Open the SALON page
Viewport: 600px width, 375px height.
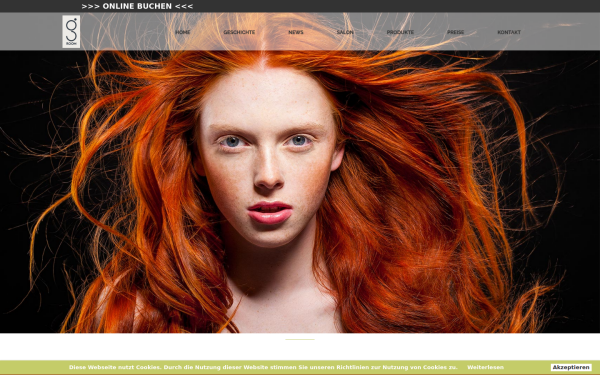[345, 32]
